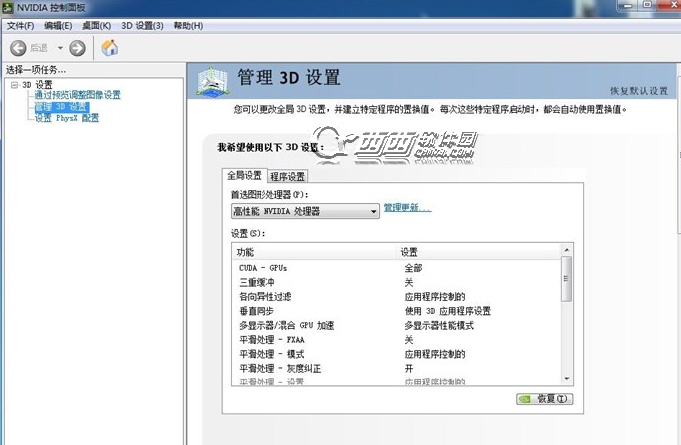The image size is (681, 445).
Task: Minimize the NVIDIA window
Action: [x=627, y=5]
